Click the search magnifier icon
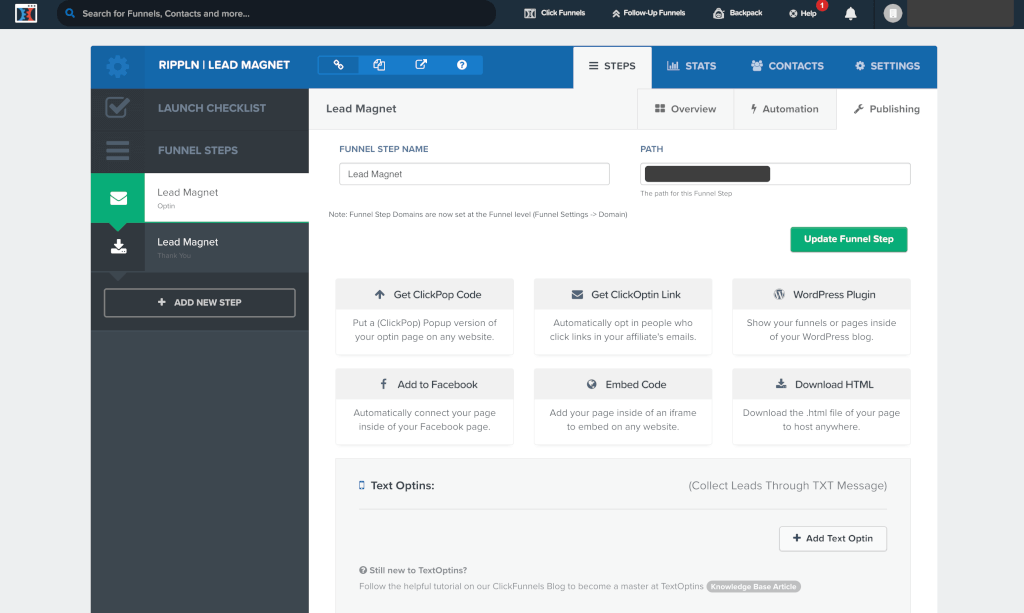The width and height of the screenshot is (1024, 613). (70, 13)
